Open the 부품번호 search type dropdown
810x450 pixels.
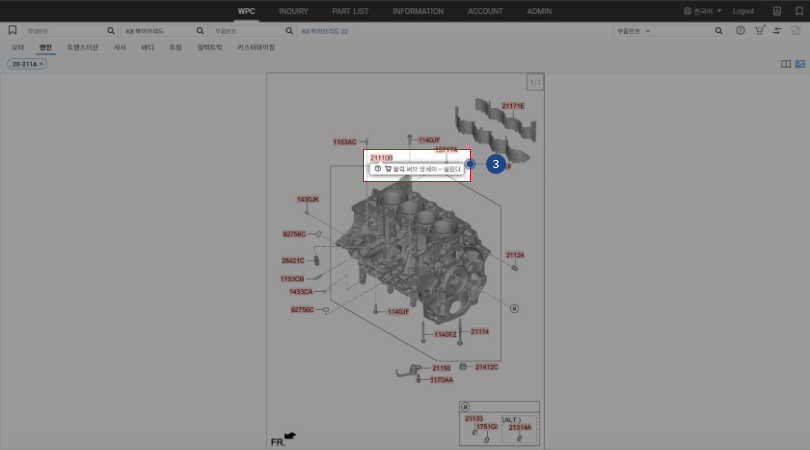pyautogui.click(x=633, y=31)
